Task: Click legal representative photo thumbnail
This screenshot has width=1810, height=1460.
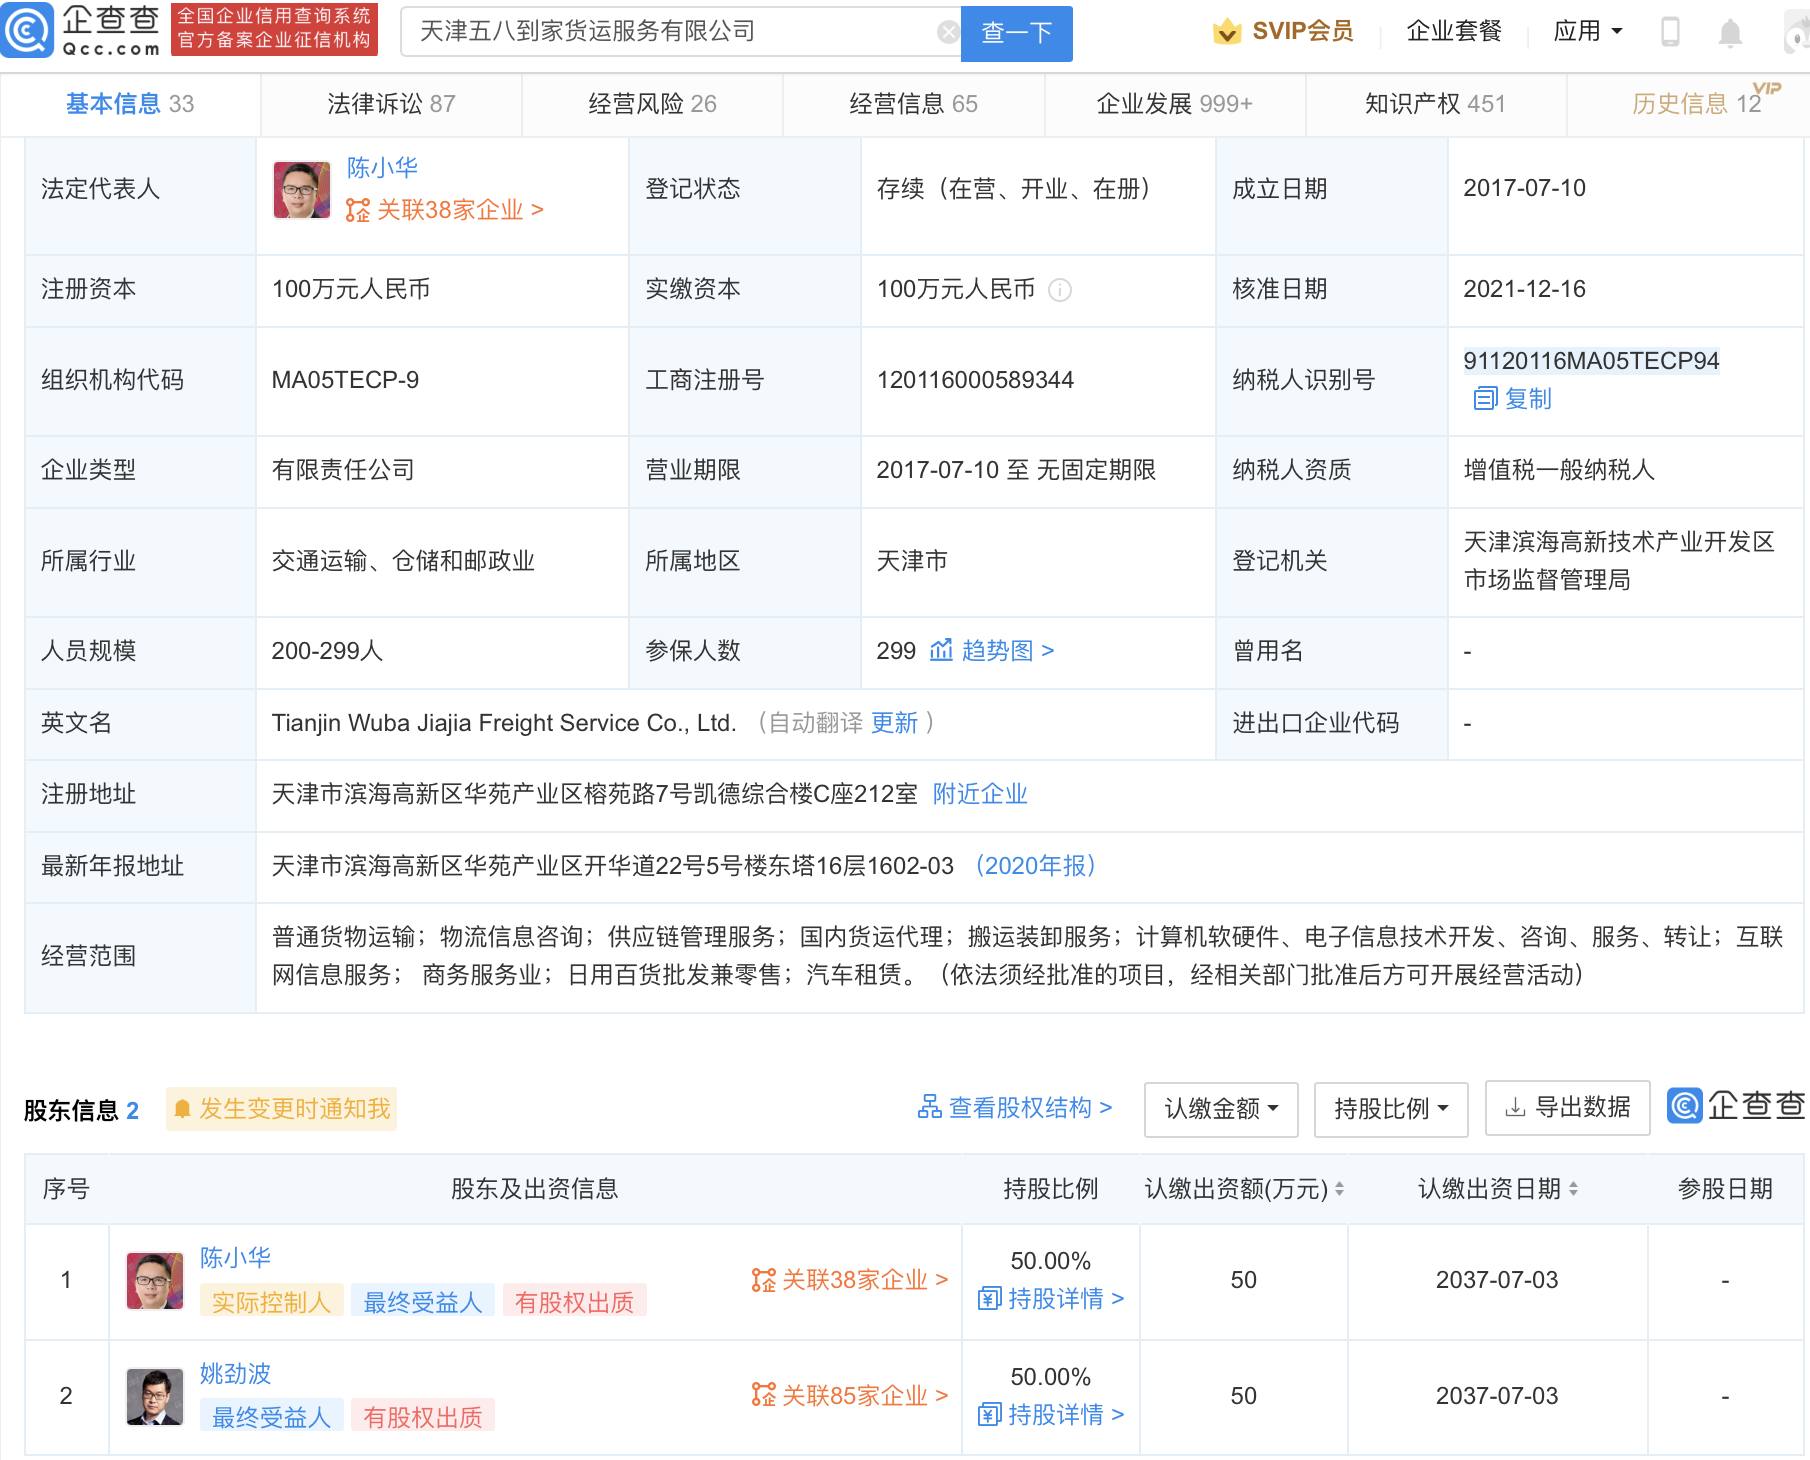Action: [301, 190]
